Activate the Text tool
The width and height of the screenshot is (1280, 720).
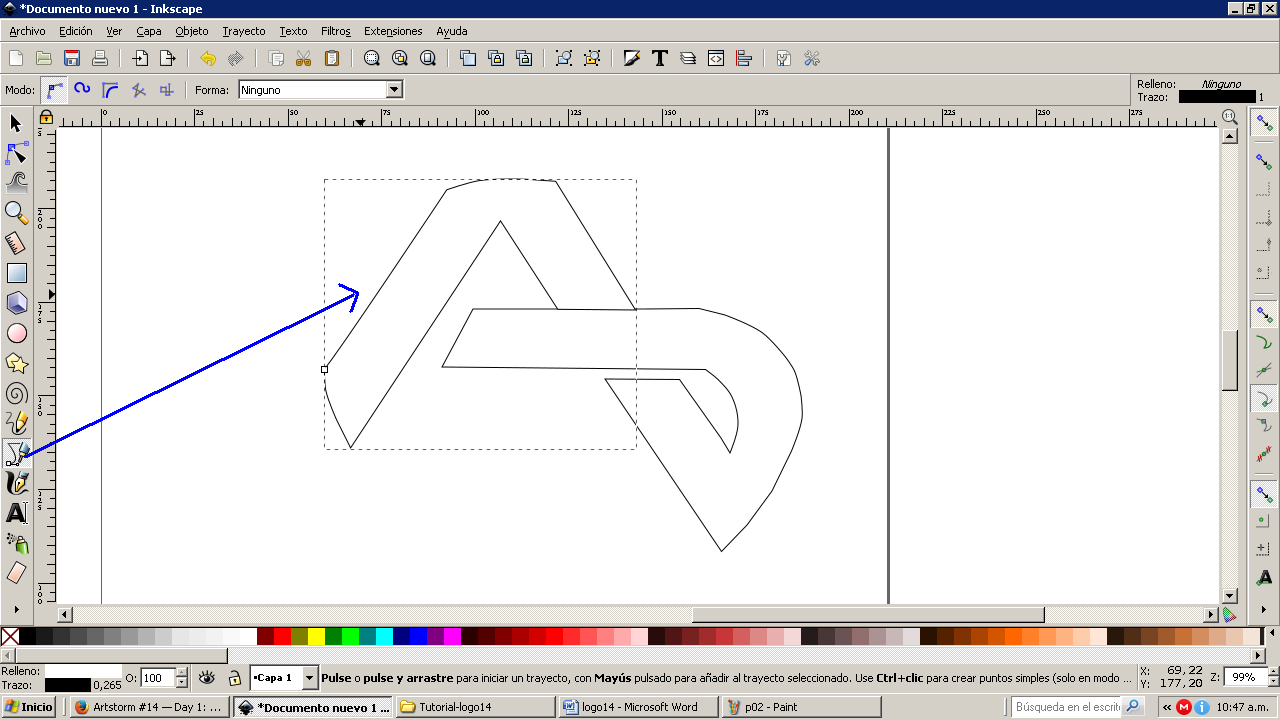pos(16,513)
